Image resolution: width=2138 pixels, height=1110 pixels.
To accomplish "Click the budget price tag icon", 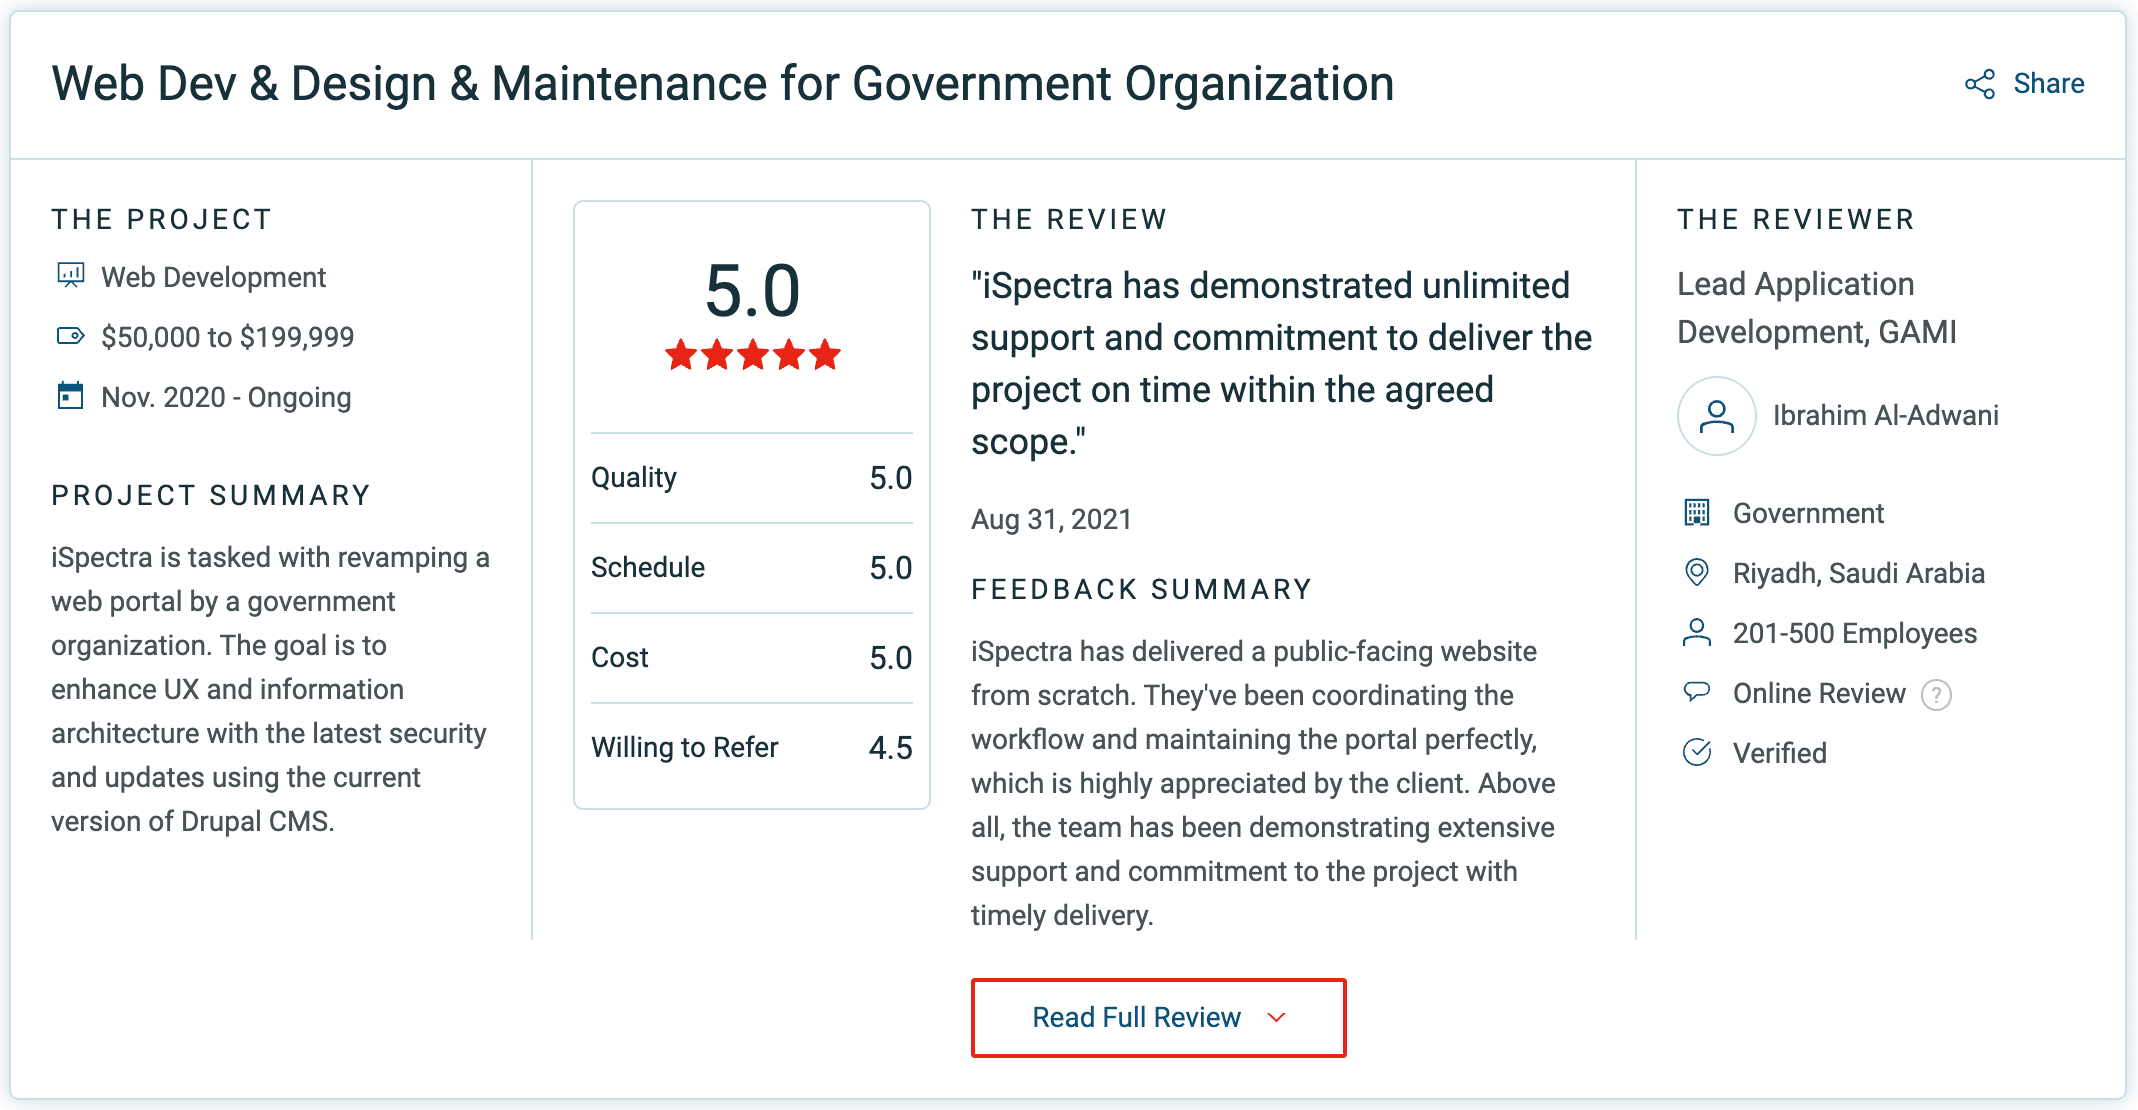I will click(x=71, y=336).
